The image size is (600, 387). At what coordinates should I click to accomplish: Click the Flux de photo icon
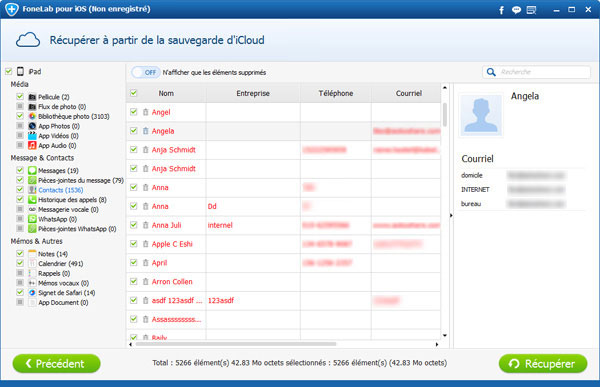click(x=32, y=106)
